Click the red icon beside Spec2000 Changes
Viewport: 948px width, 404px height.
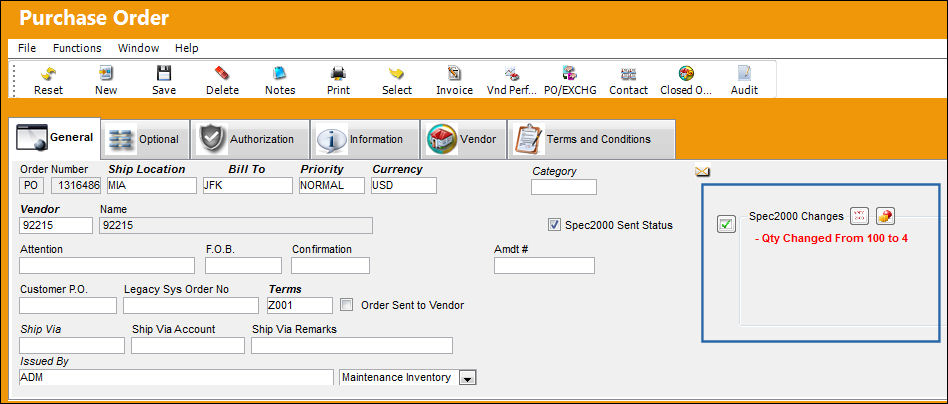[859, 215]
